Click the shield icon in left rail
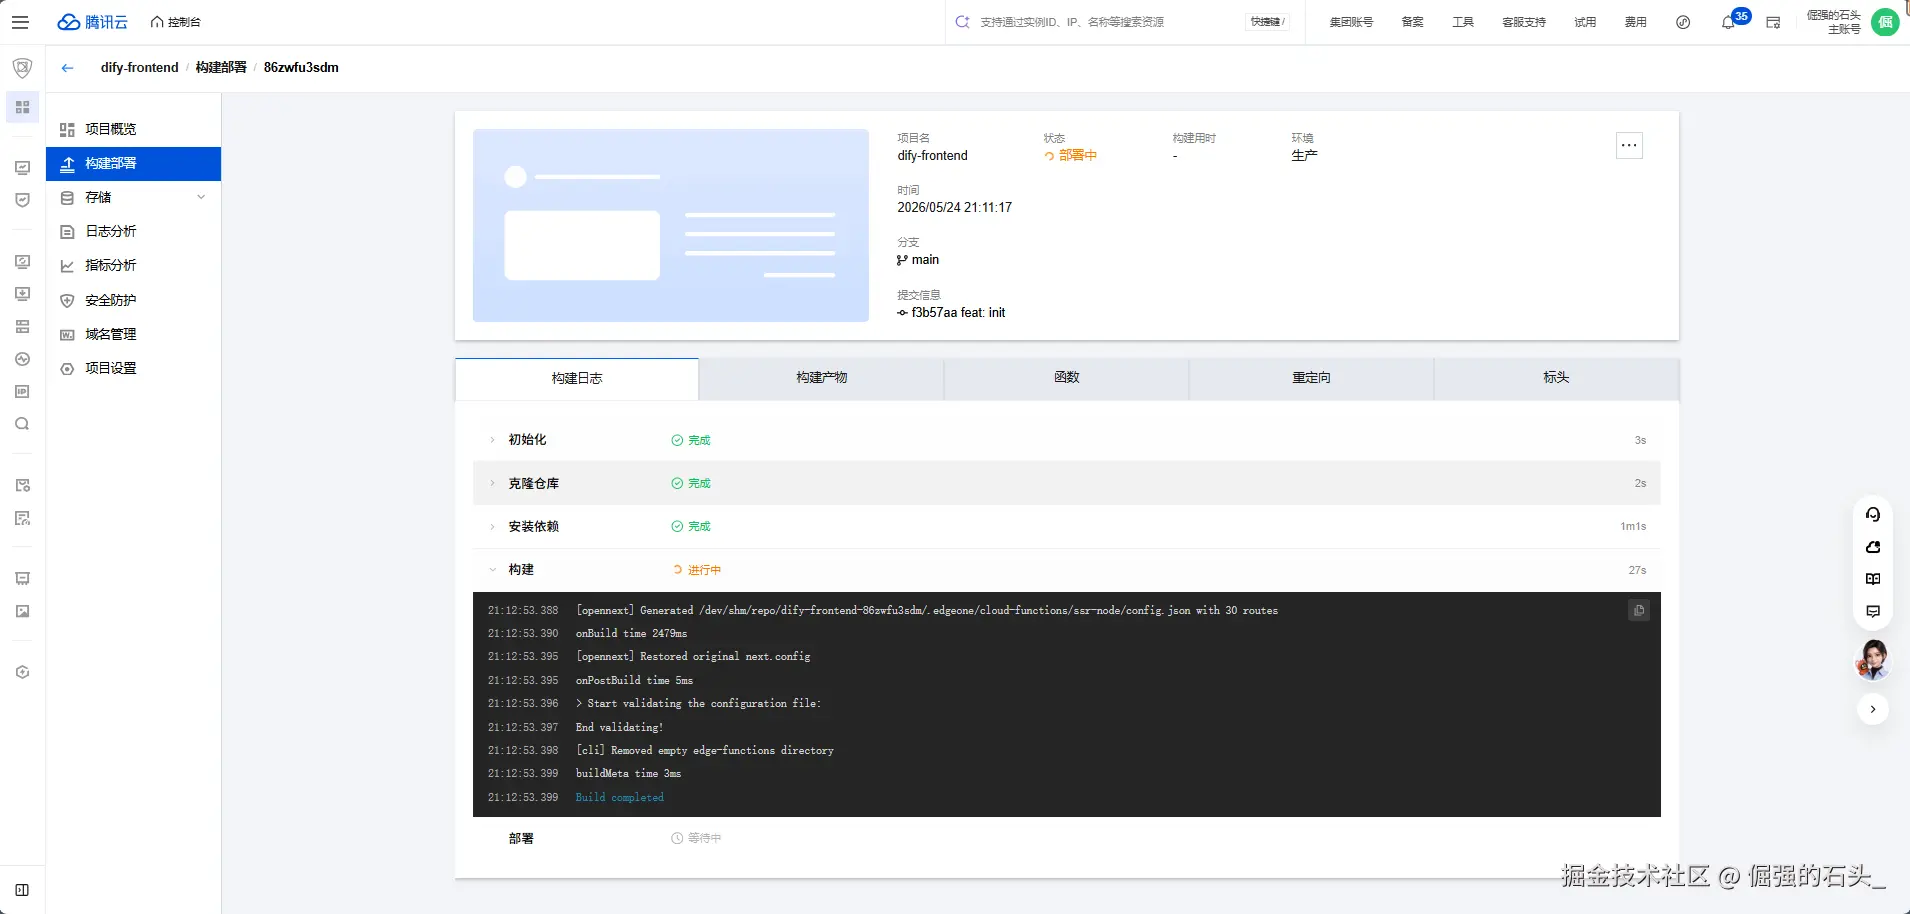Image resolution: width=1910 pixels, height=914 pixels. point(22,68)
